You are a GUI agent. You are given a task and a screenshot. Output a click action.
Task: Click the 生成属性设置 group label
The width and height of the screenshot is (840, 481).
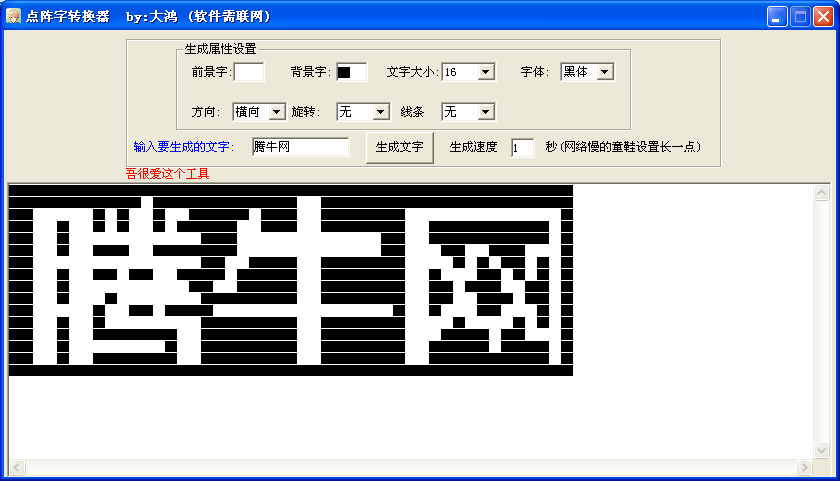[x=220, y=49]
